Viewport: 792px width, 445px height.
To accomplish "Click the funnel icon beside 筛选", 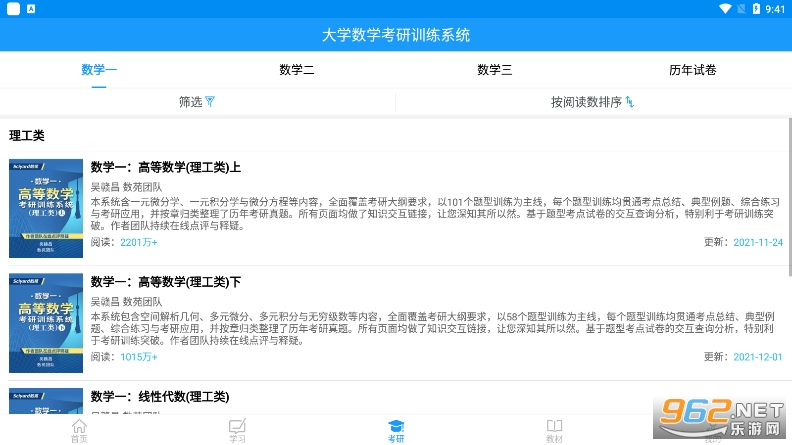I will point(210,102).
